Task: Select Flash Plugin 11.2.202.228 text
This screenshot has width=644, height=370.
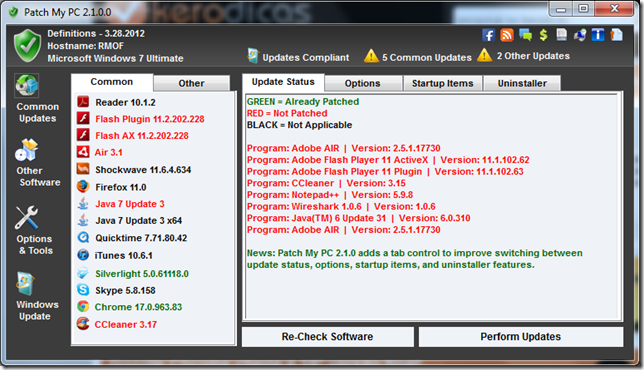Action: pos(150,119)
